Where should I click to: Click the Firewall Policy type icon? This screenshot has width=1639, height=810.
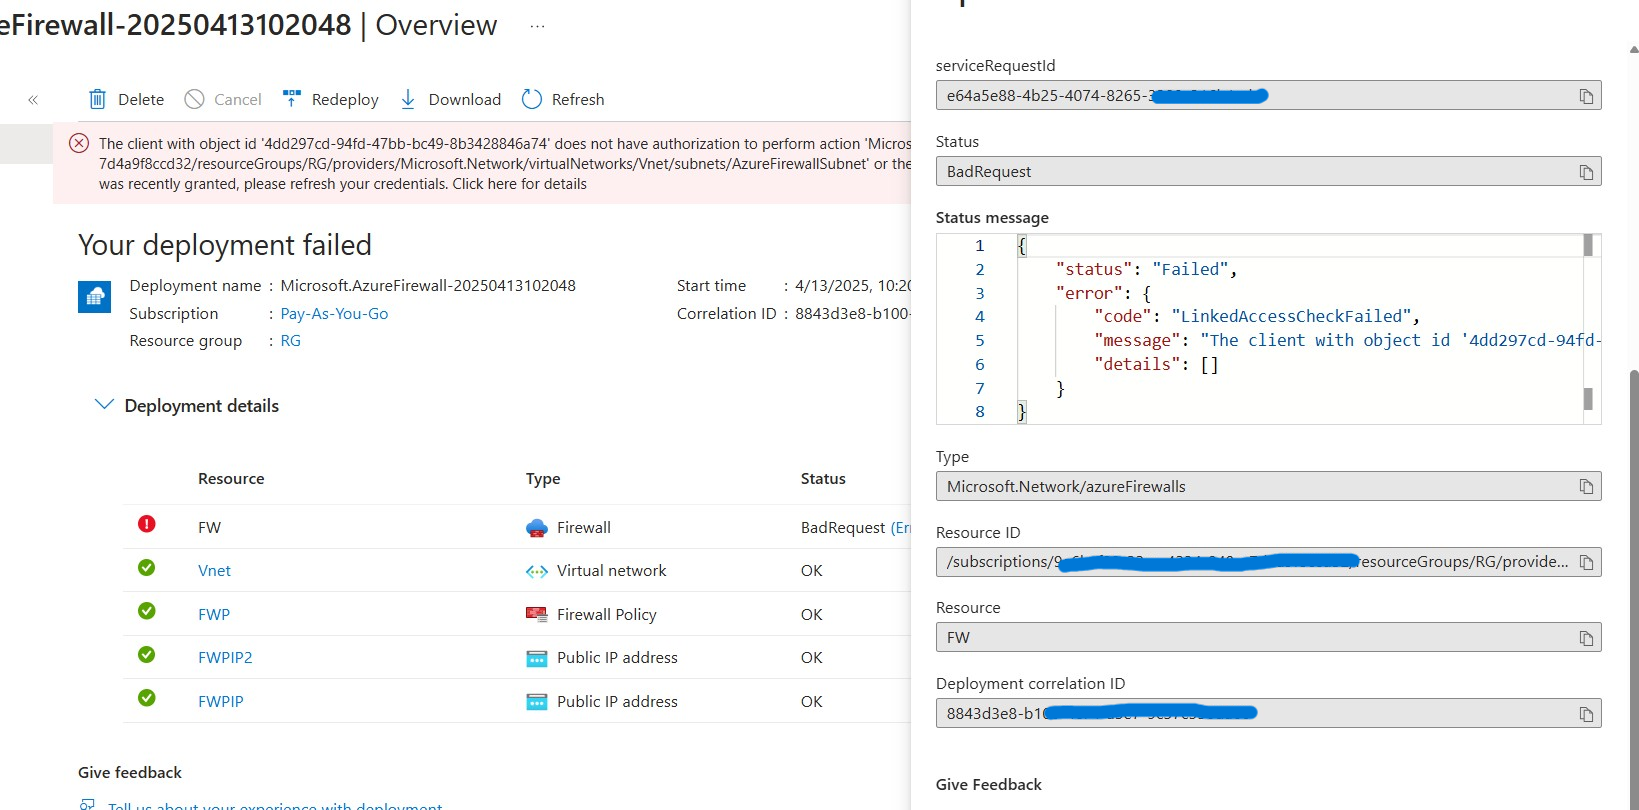537,614
